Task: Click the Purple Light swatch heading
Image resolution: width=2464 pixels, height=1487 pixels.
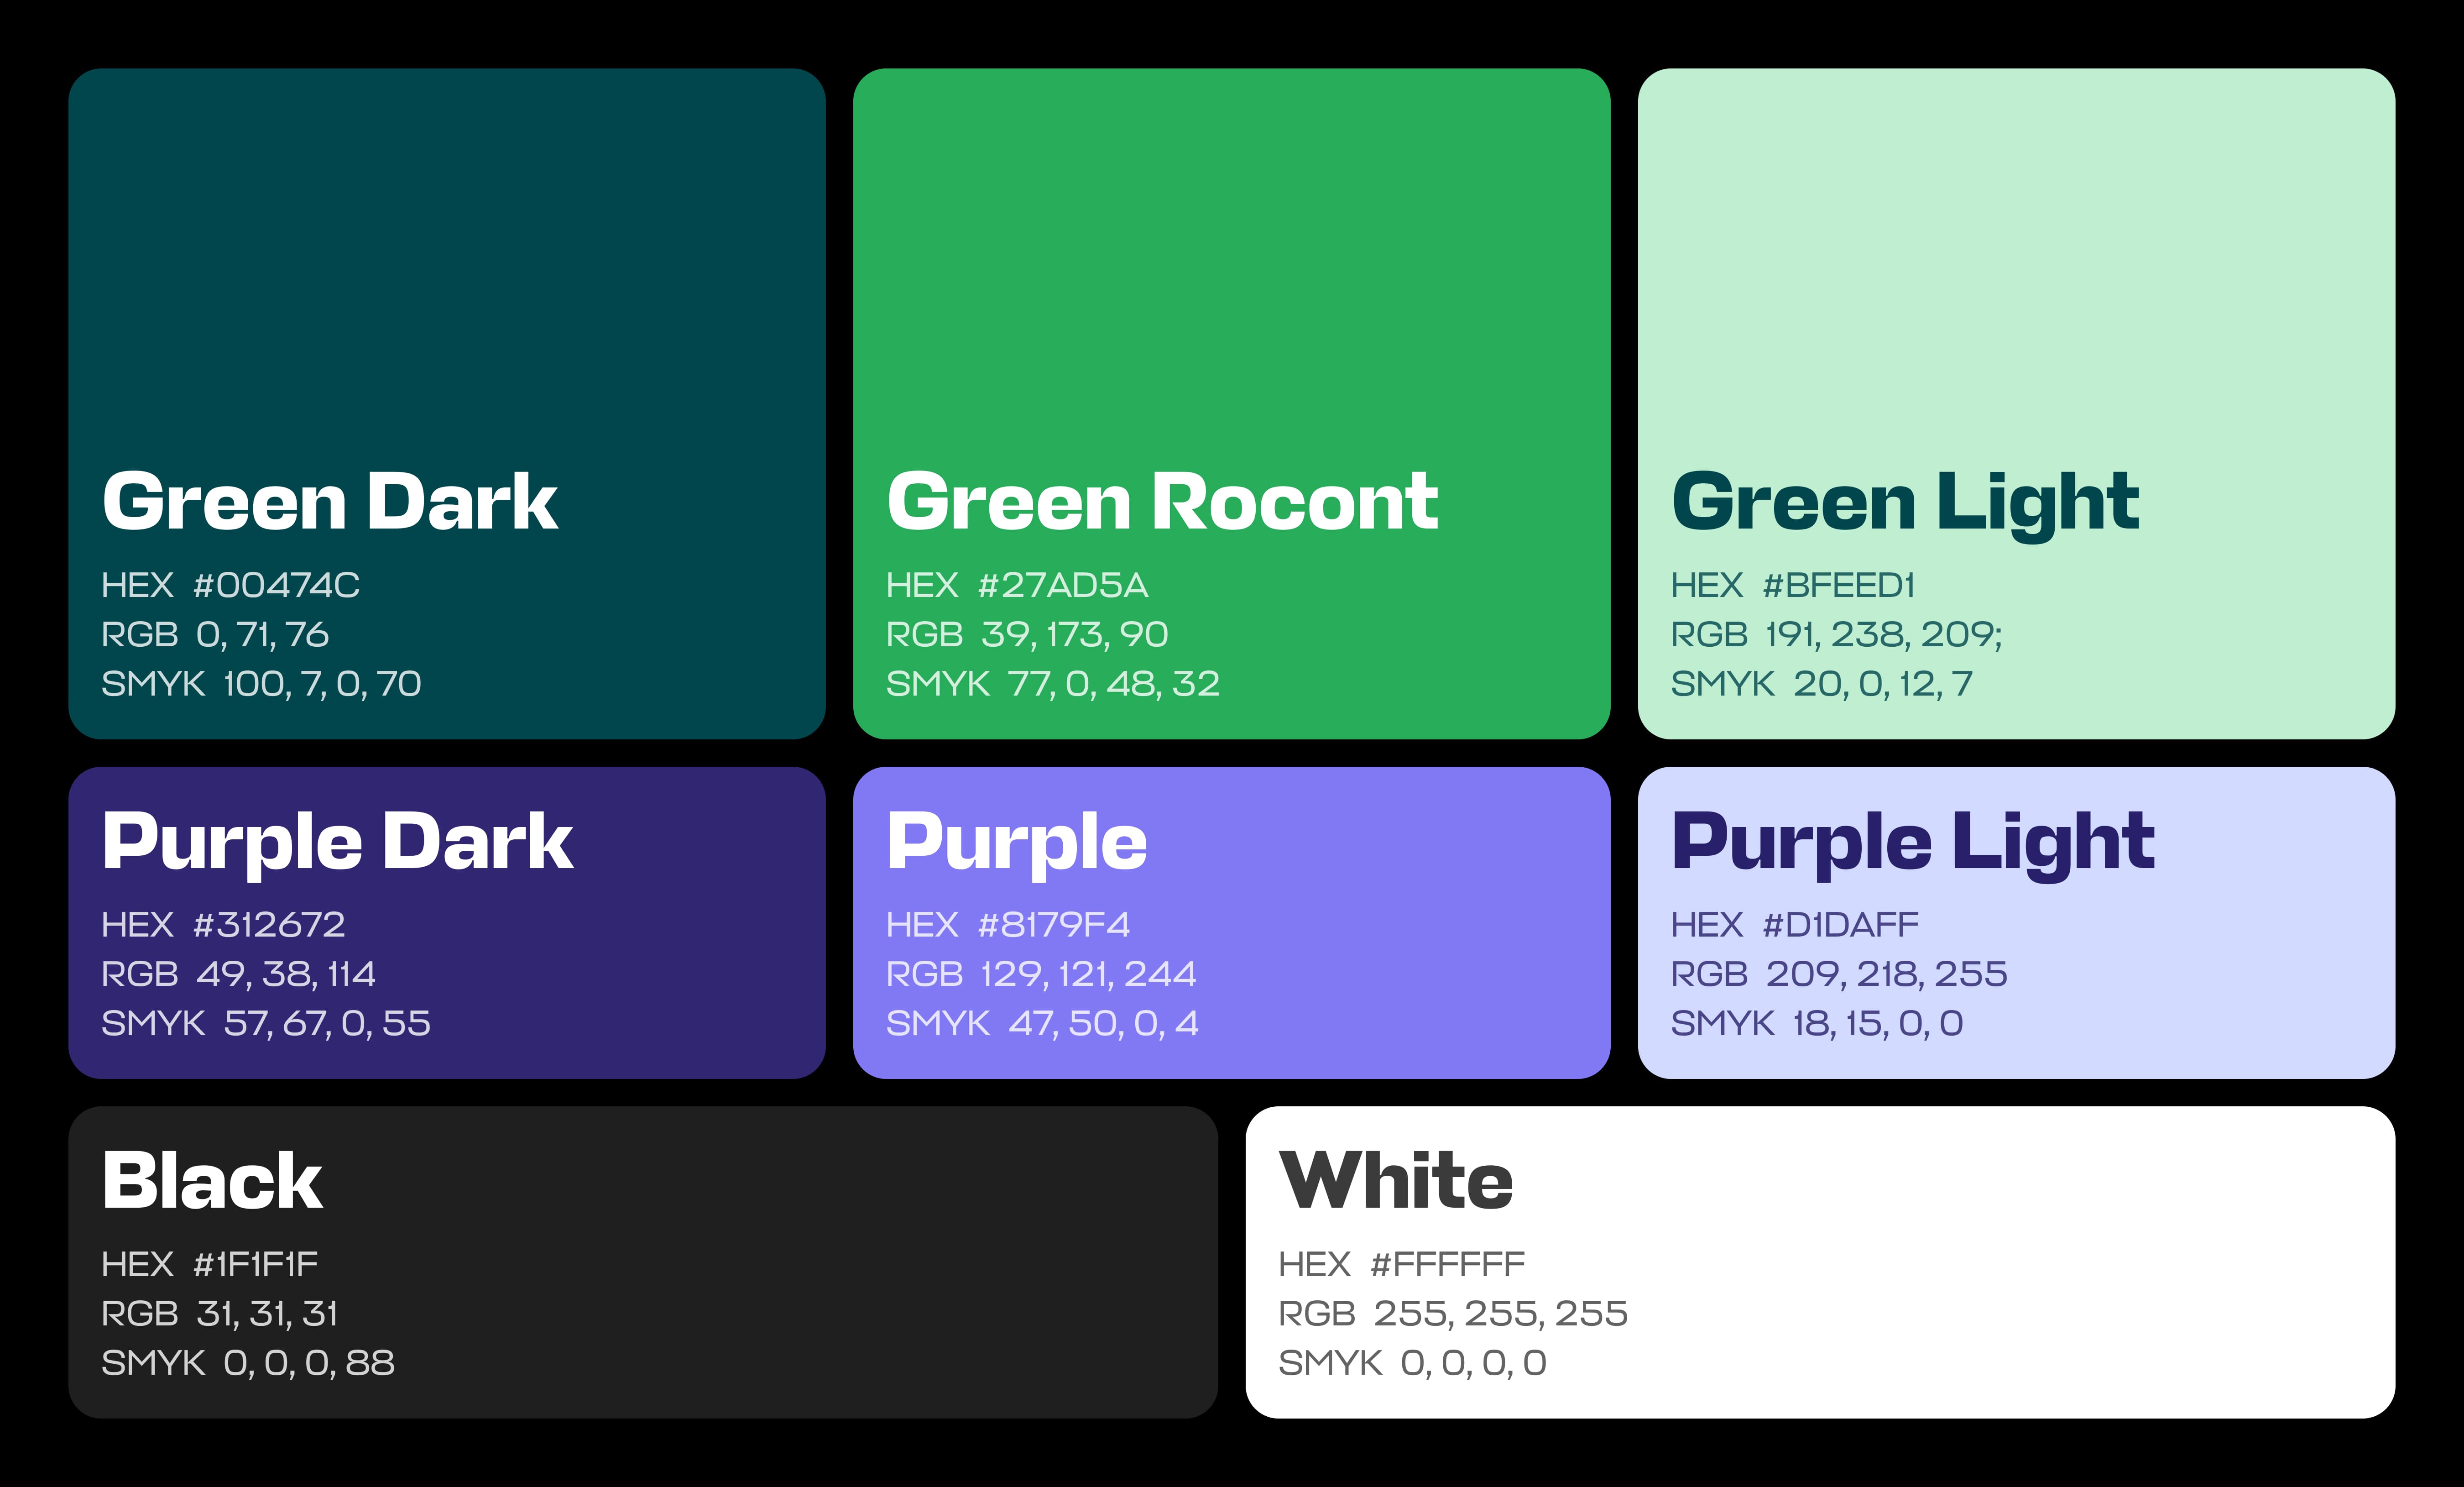Action: 1912,843
